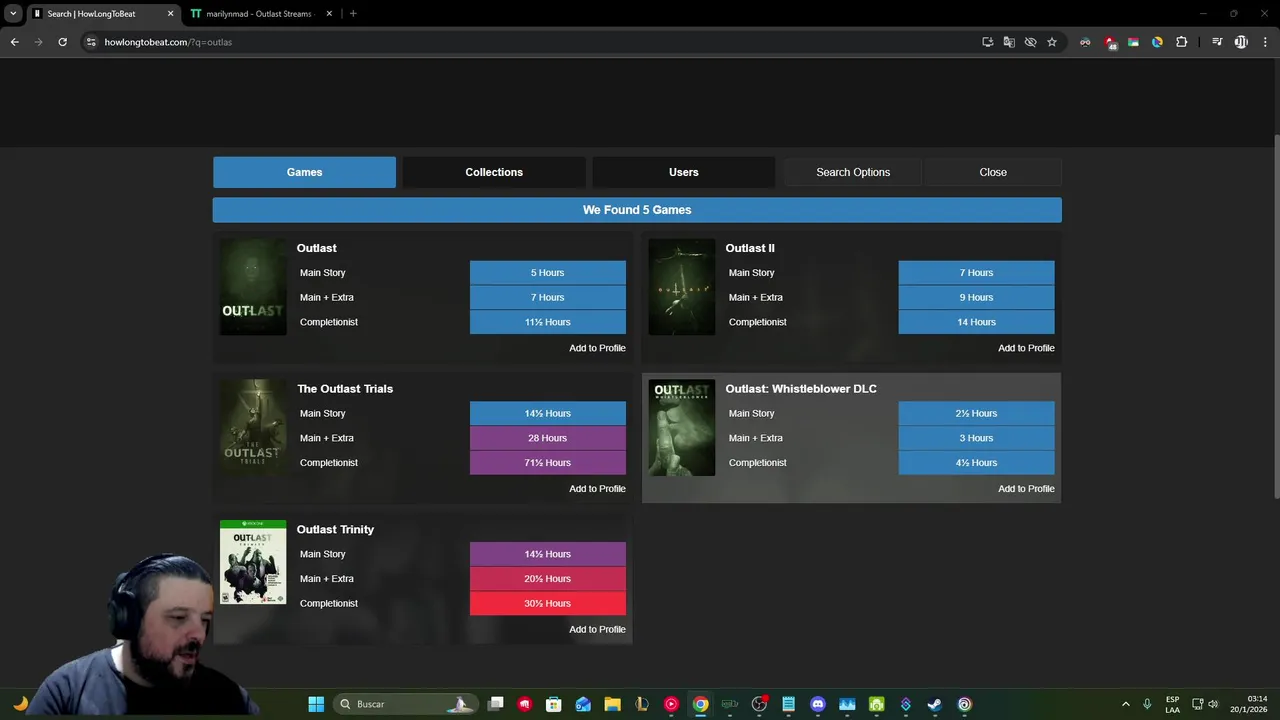Click the install app icon in the address bar

pos(987,42)
